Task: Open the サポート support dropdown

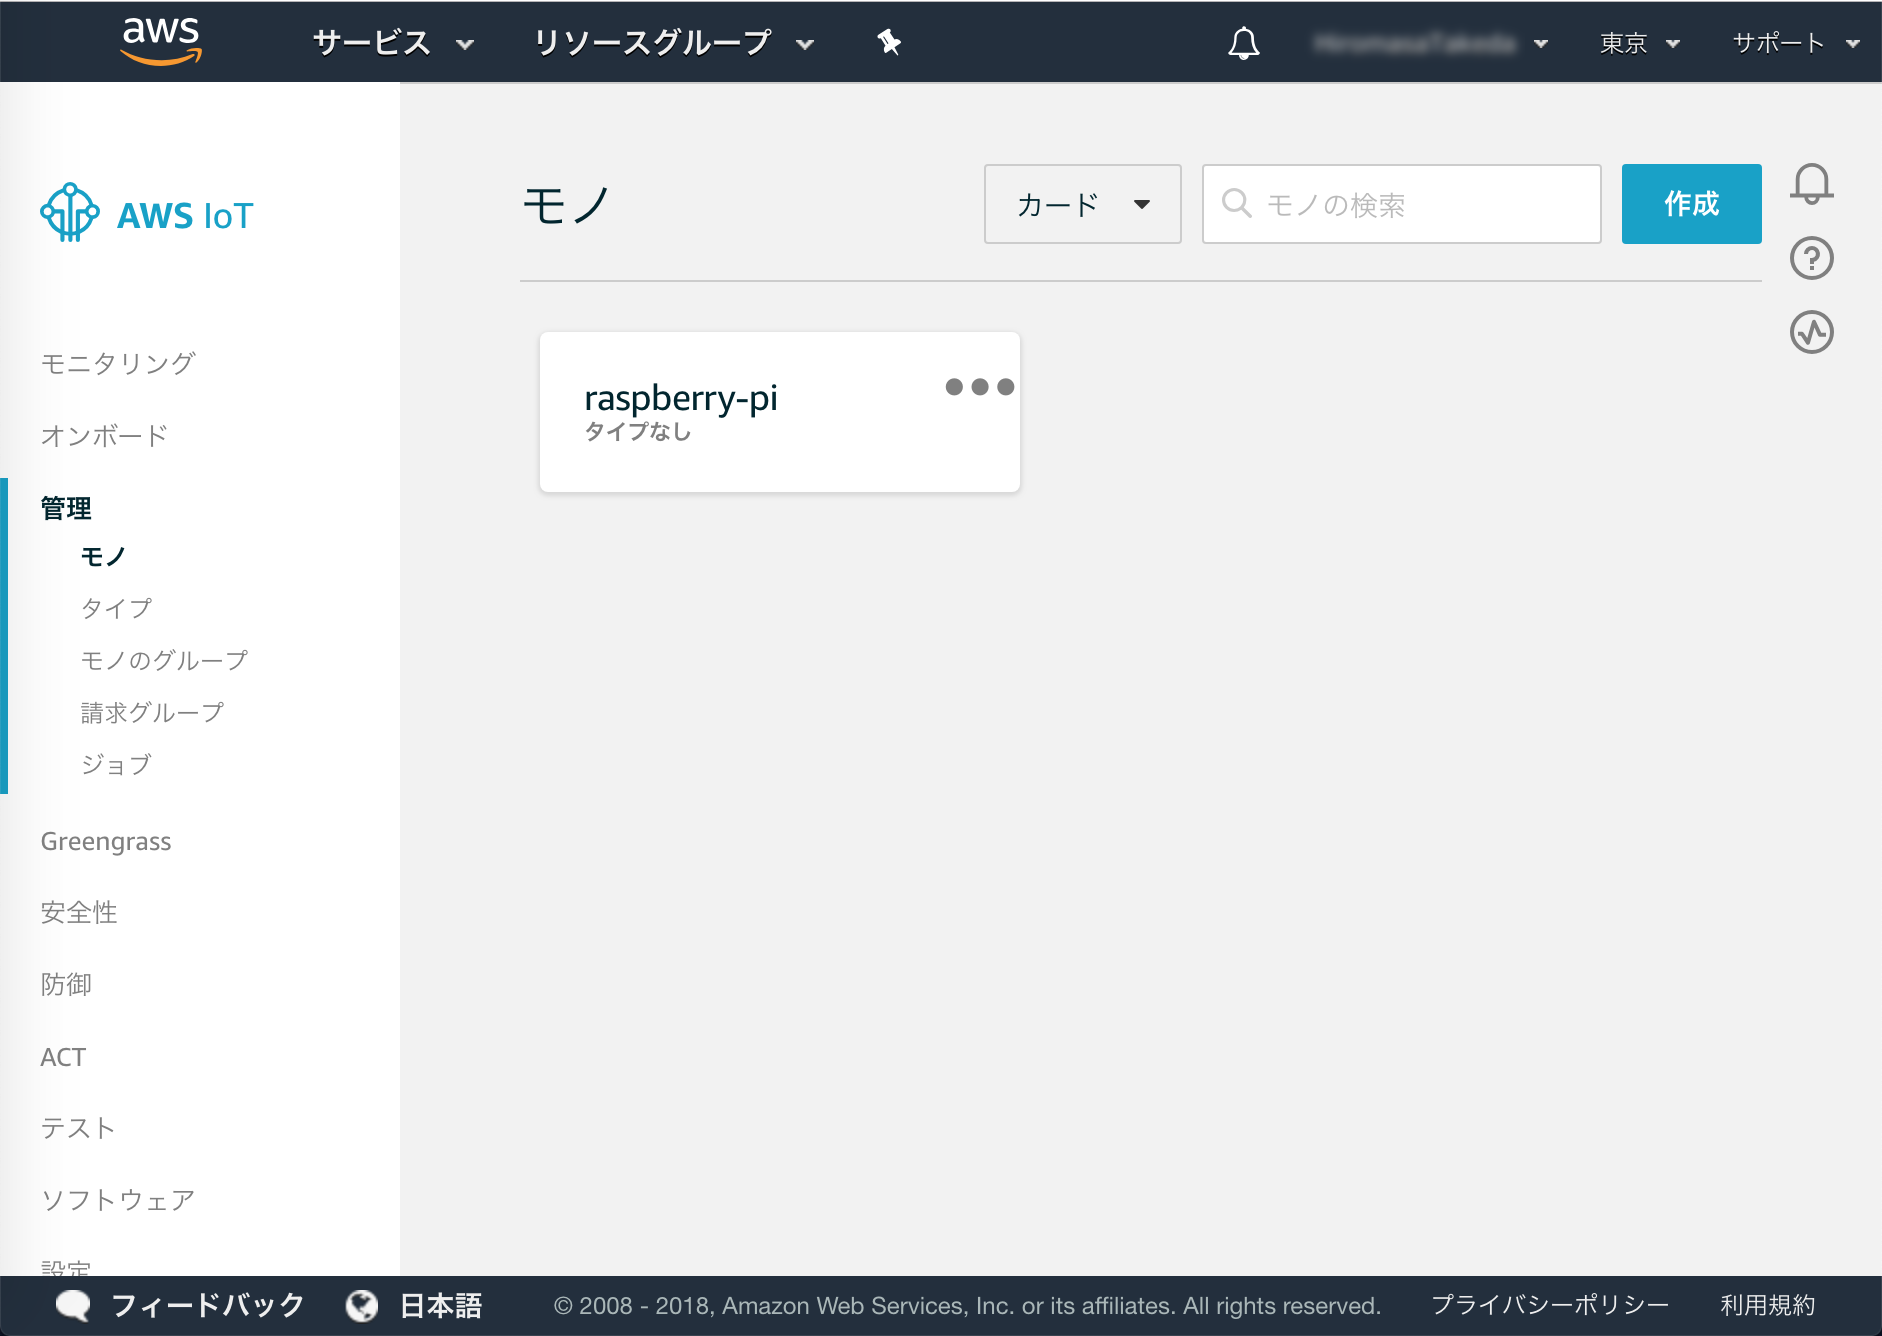Action: click(1796, 43)
